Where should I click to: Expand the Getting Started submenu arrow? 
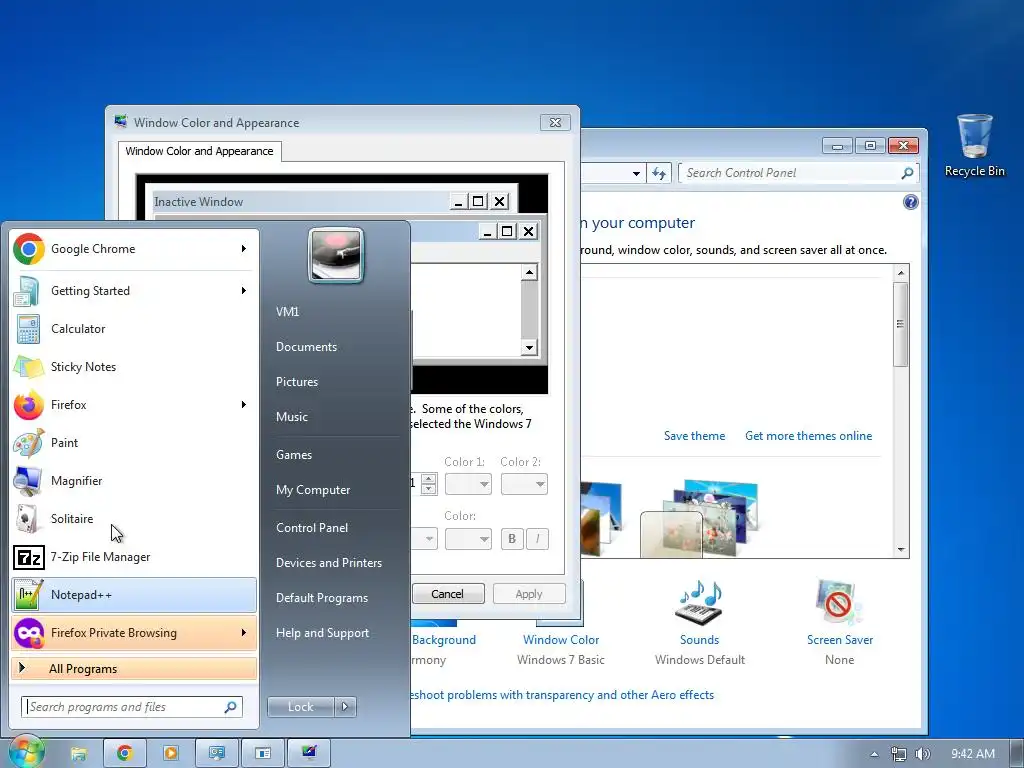[244, 291]
